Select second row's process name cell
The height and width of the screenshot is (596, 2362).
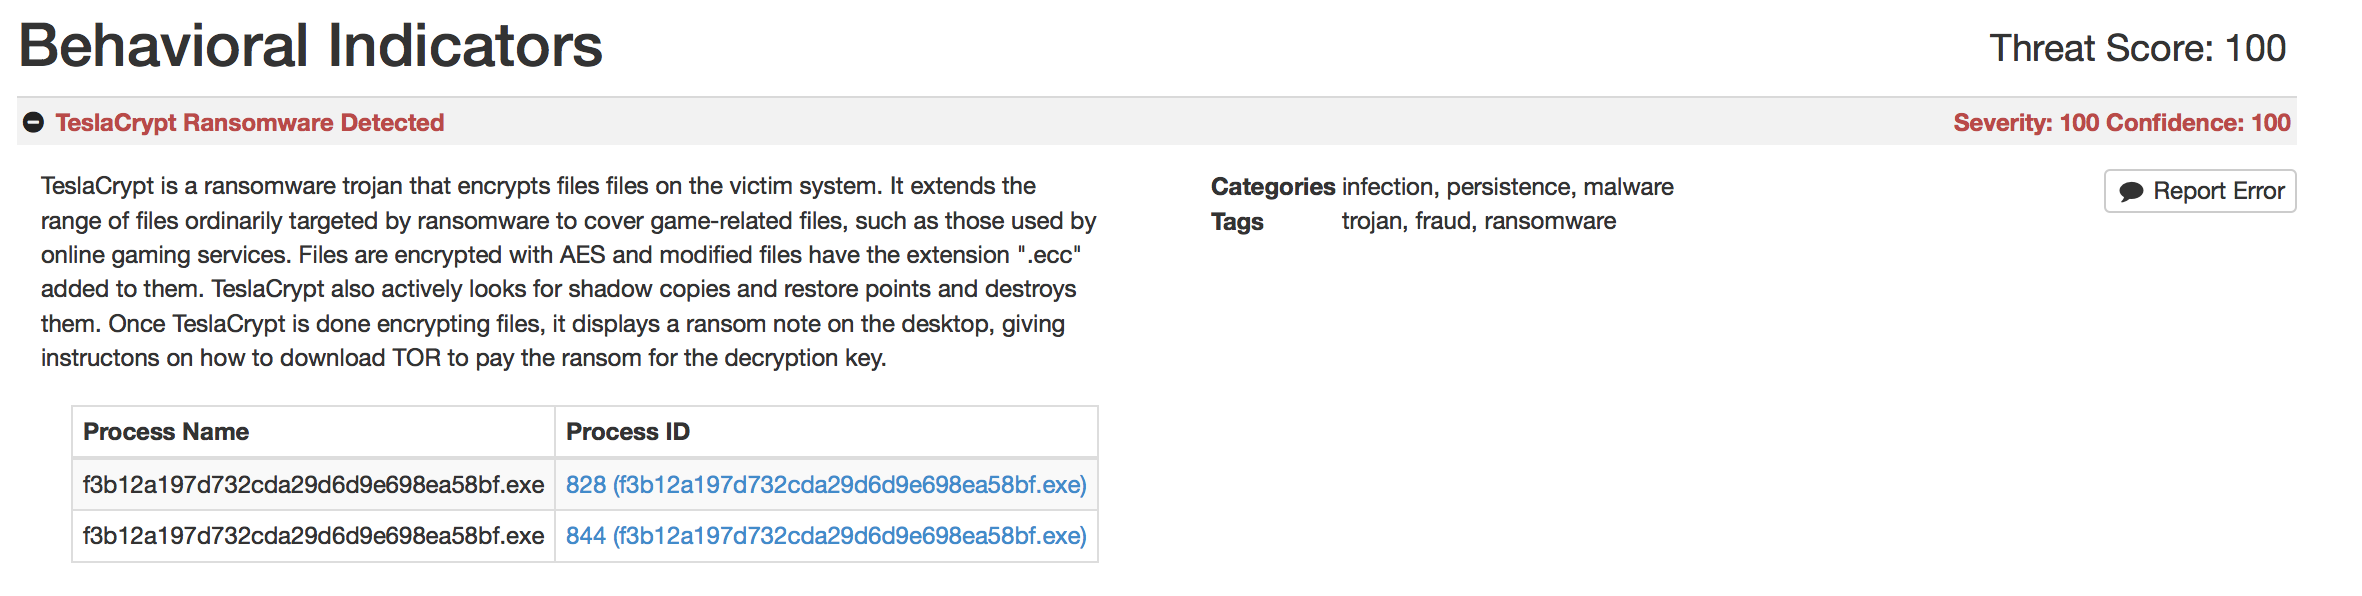click(x=313, y=536)
